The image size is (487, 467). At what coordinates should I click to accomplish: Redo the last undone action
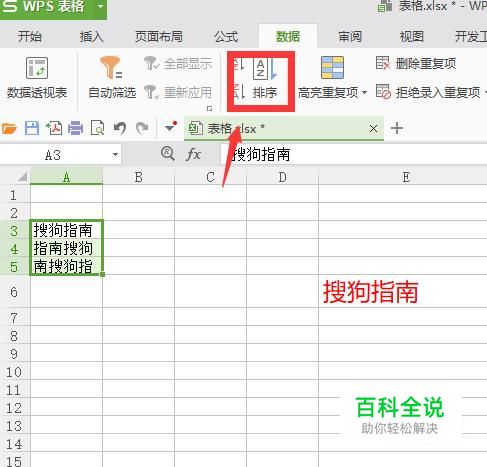(x=142, y=128)
